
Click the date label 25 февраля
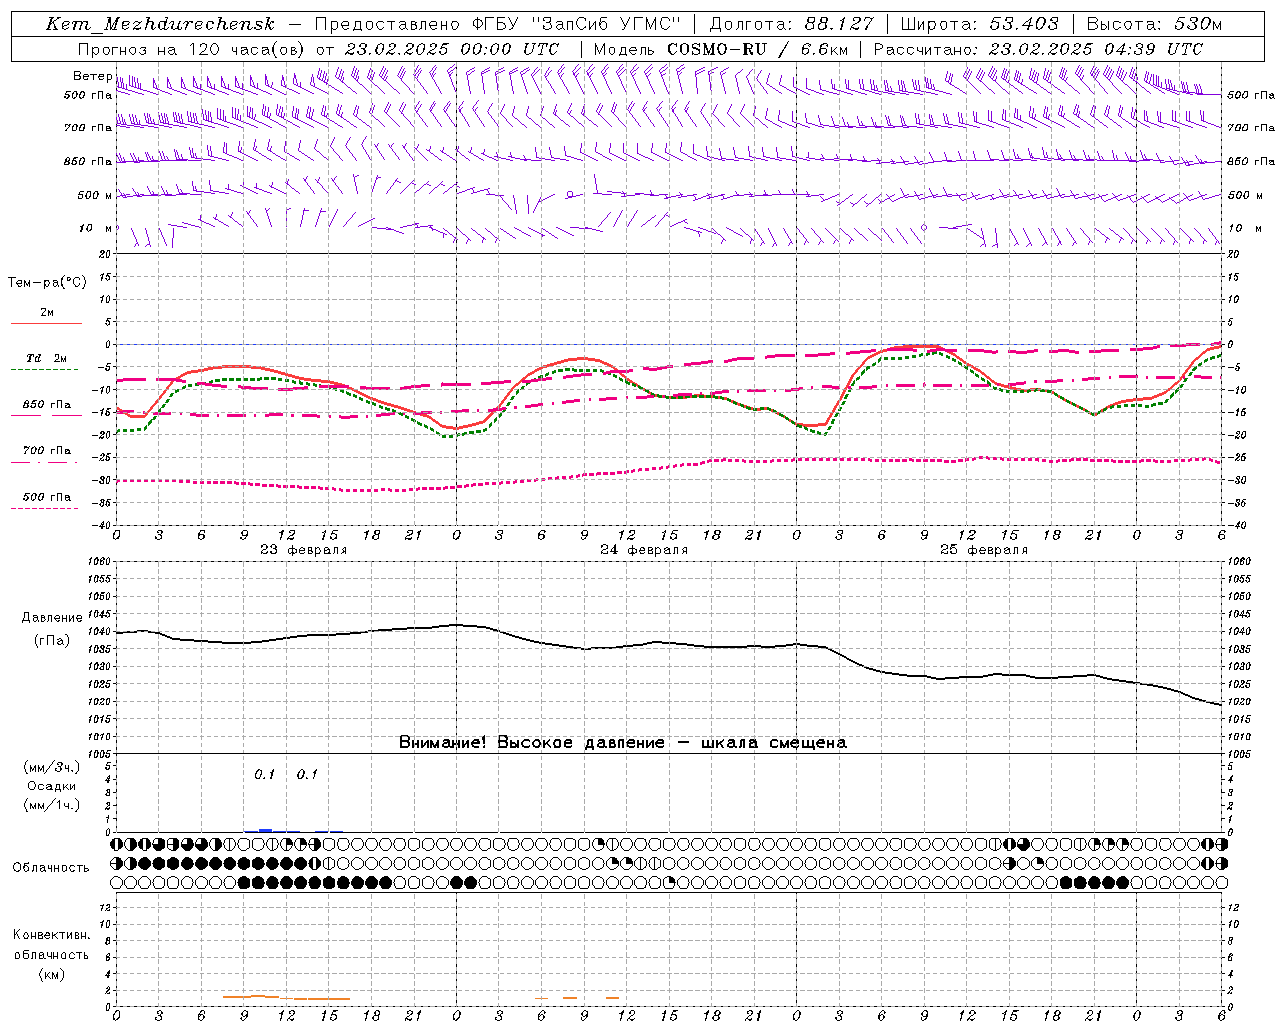point(984,550)
